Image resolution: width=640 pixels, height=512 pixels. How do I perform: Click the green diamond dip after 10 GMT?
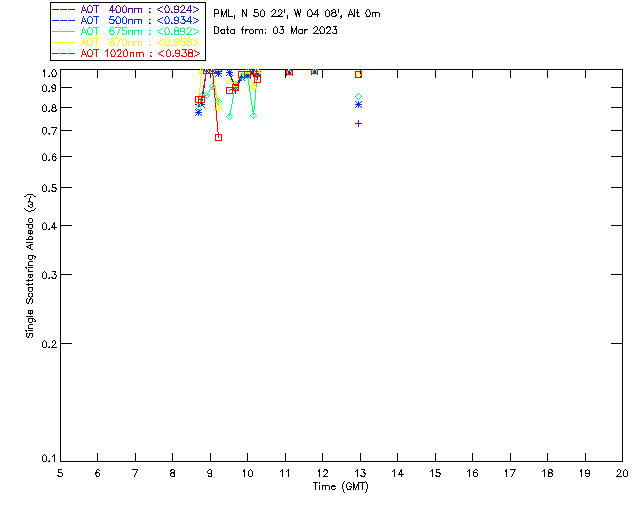(254, 116)
